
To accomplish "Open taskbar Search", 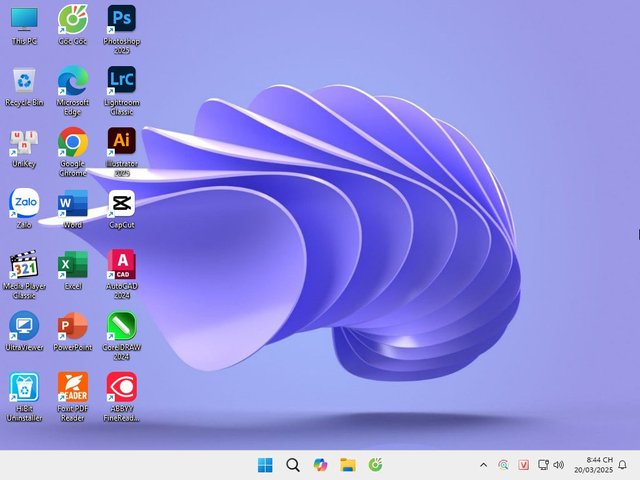I will (x=293, y=465).
